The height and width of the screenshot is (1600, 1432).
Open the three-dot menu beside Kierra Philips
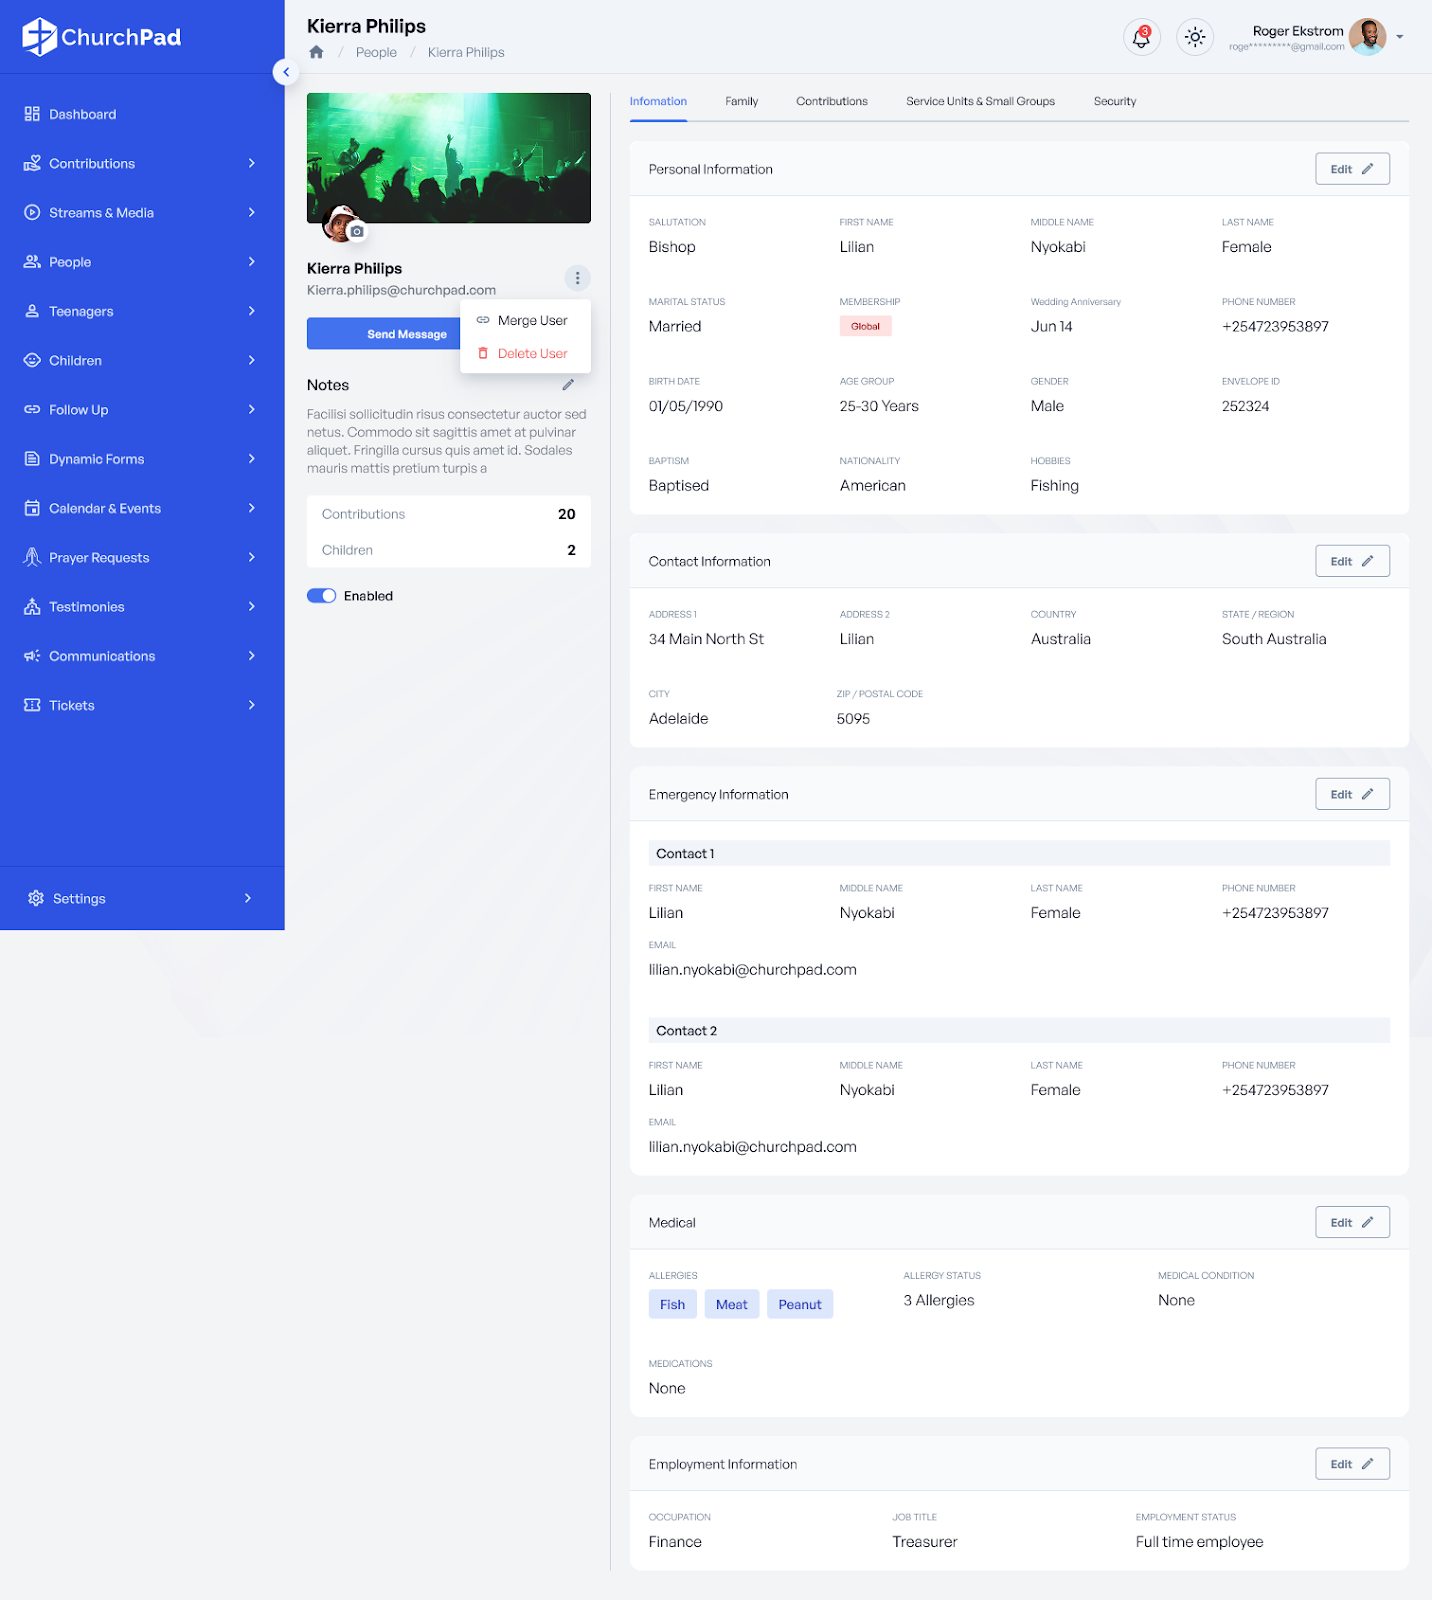577,278
